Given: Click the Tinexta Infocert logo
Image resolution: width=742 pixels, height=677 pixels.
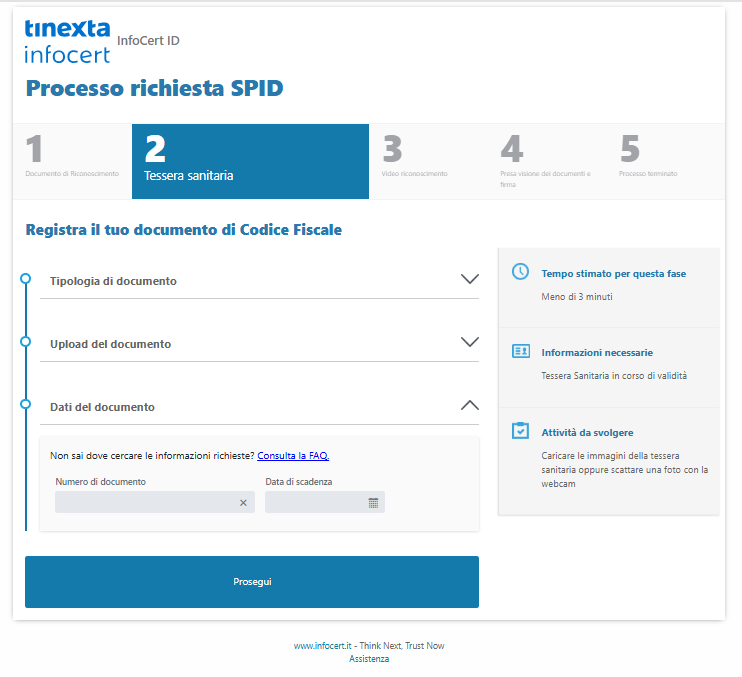Looking at the screenshot, I should pyautogui.click(x=67, y=42).
